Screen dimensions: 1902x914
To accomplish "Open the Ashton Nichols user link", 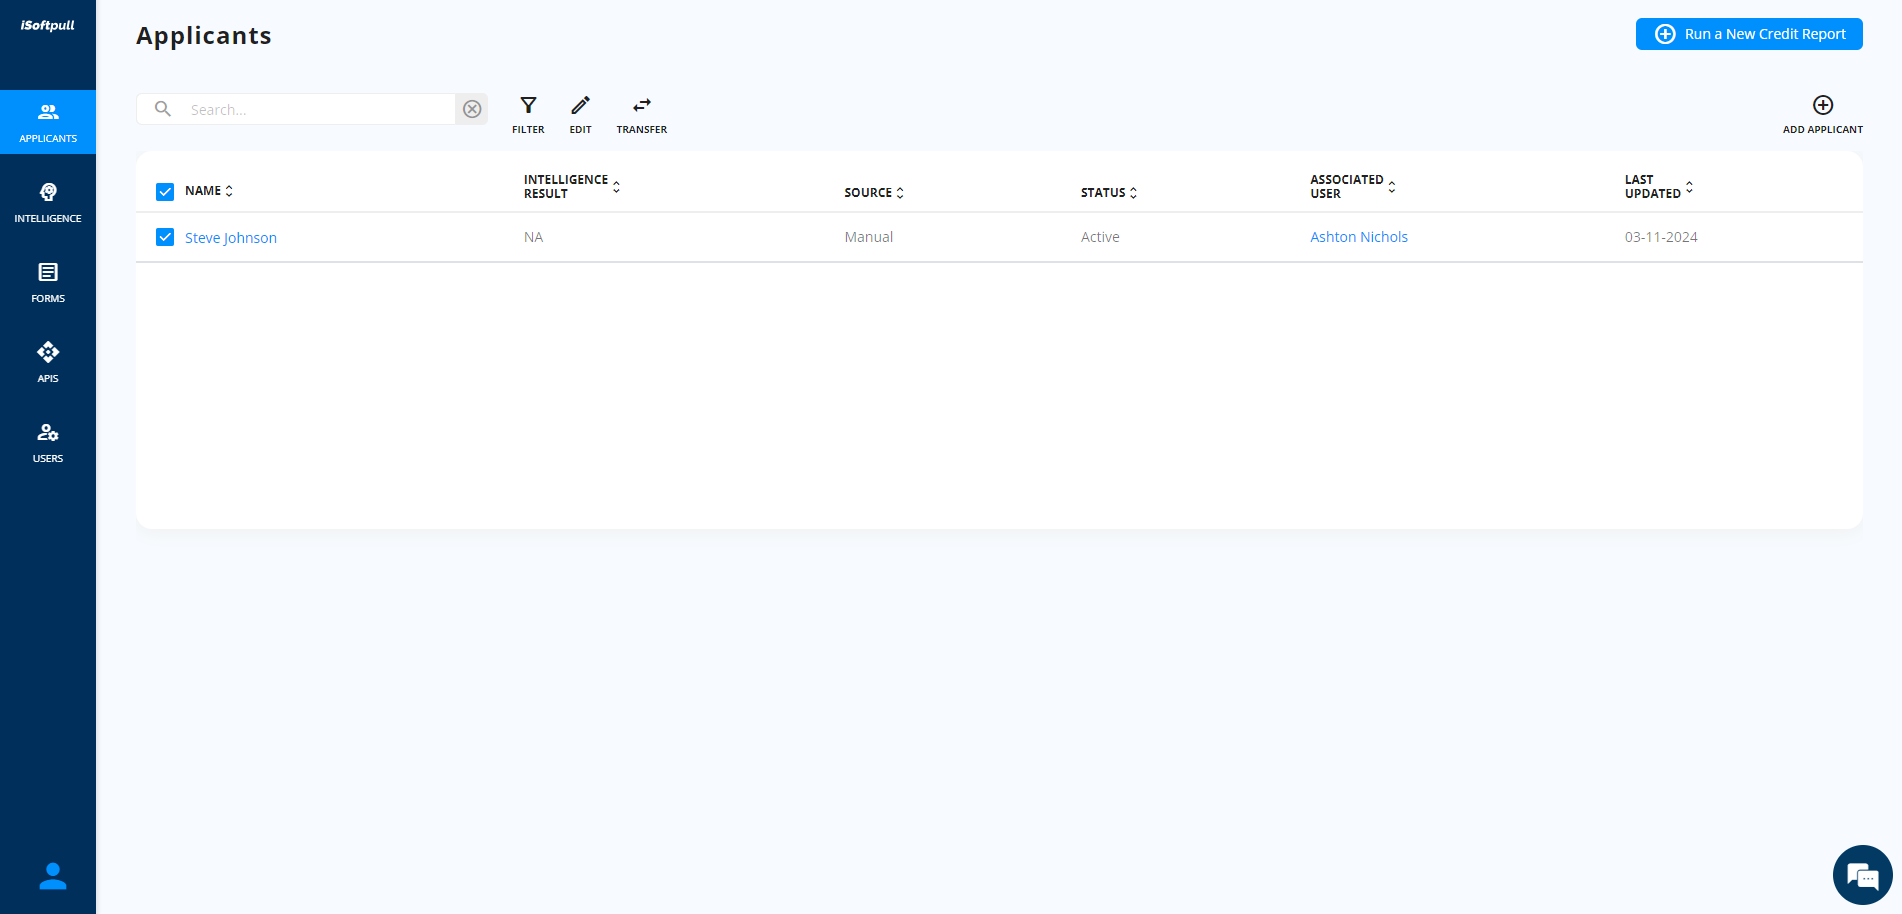I will pyautogui.click(x=1359, y=237).
